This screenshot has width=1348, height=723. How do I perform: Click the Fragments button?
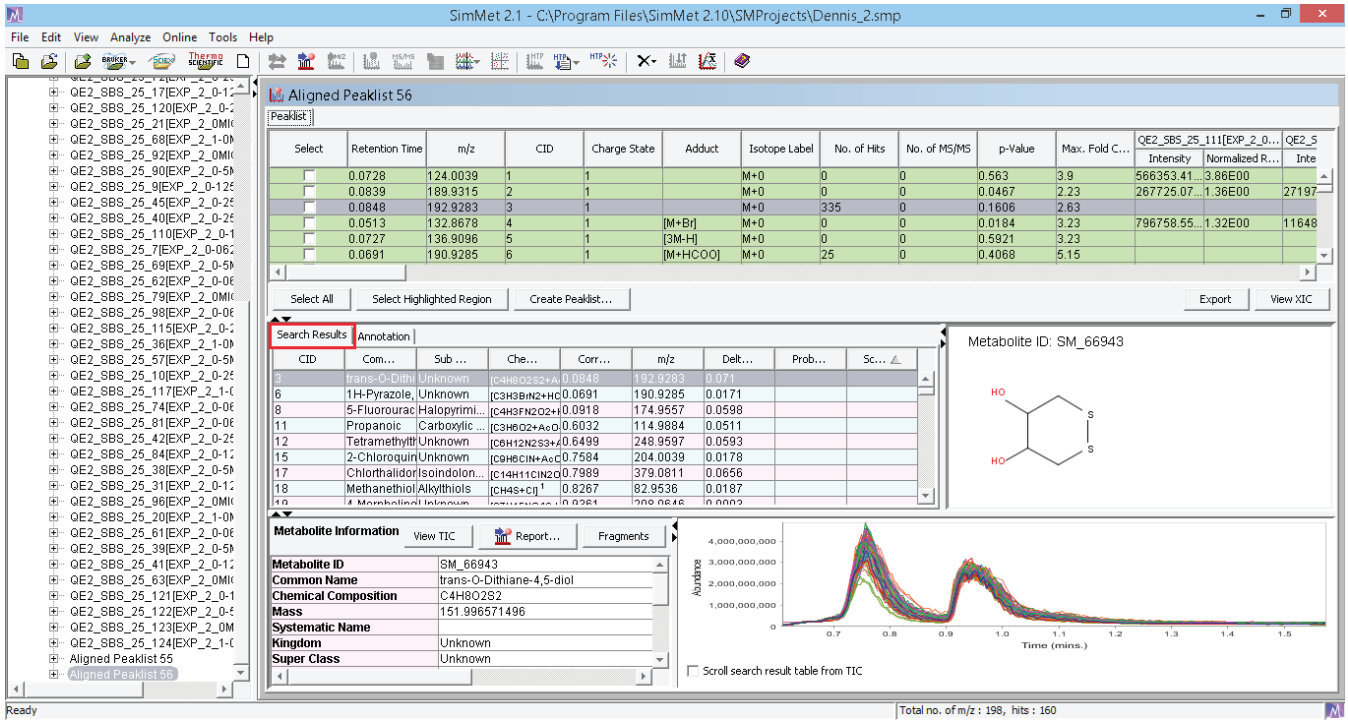tap(623, 536)
